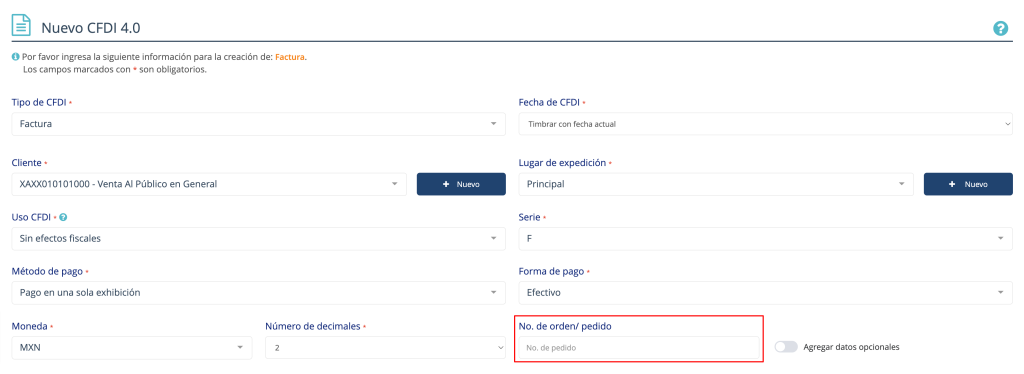Viewport: 1024px width, 374px height.
Task: Open the Serie dropdown
Action: [x=765, y=239]
